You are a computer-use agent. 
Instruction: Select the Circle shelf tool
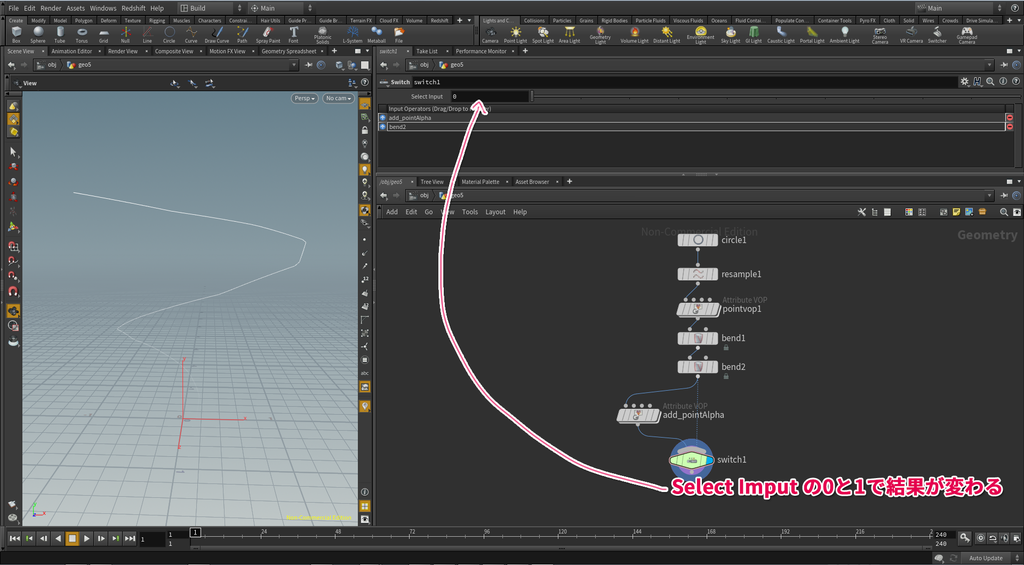pyautogui.click(x=169, y=35)
